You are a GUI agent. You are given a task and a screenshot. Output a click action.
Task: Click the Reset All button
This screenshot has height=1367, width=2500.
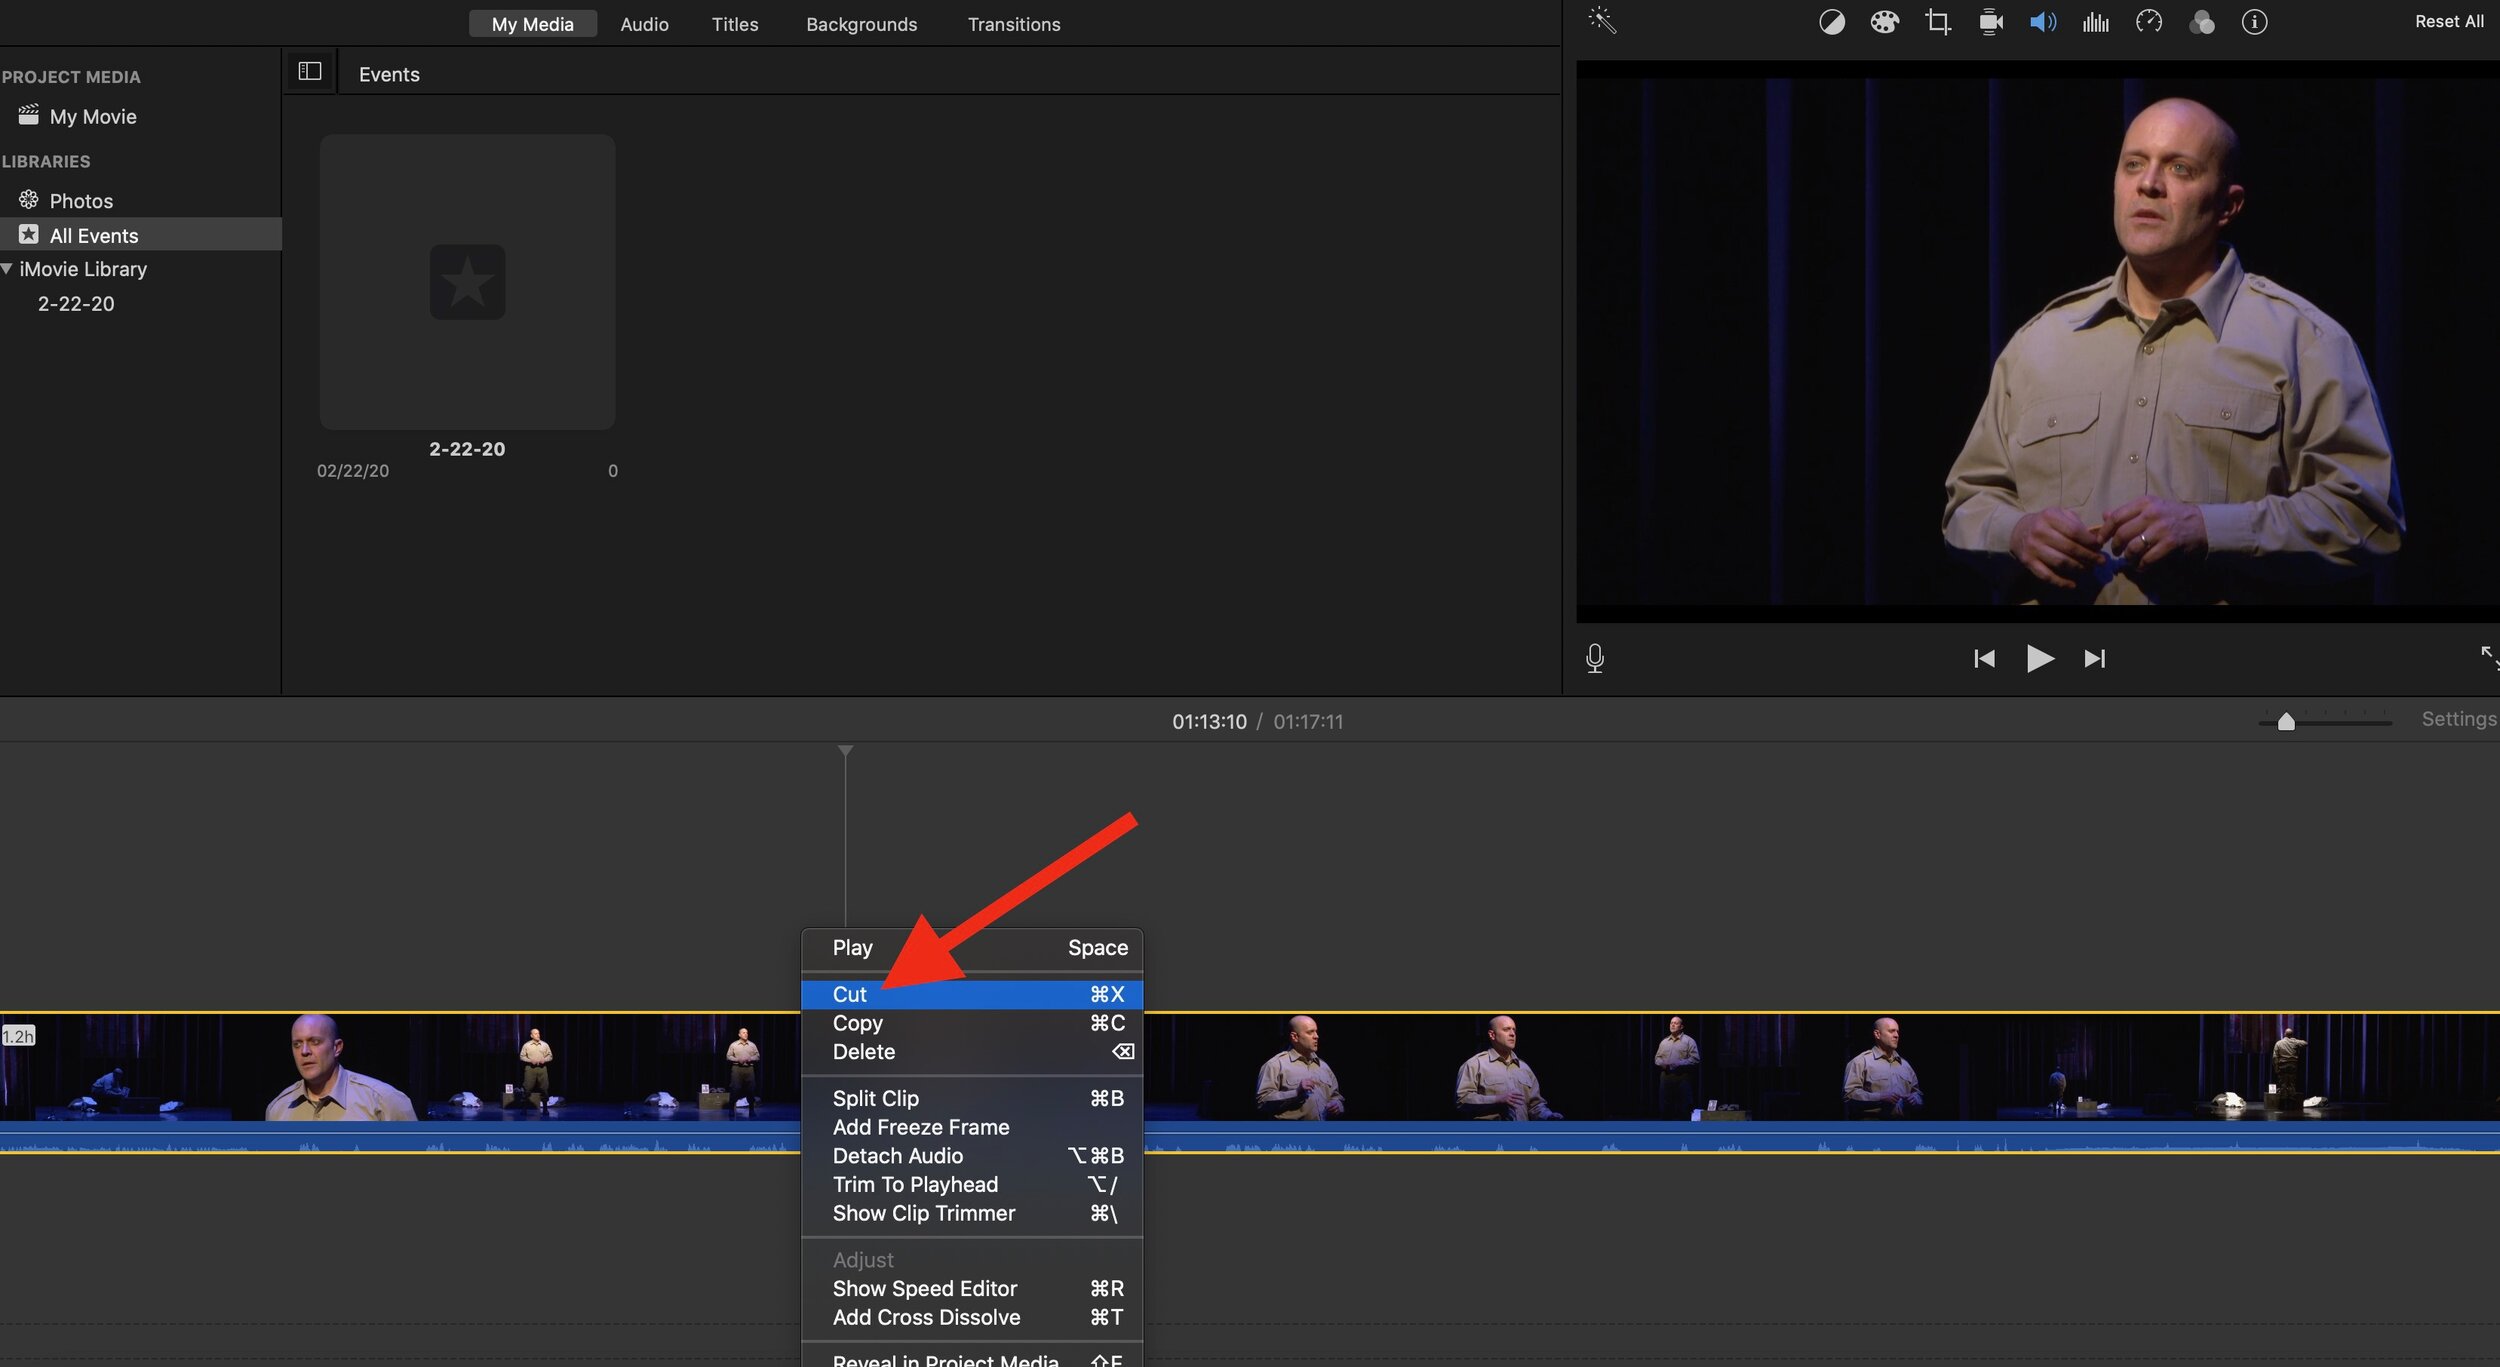tap(2449, 21)
